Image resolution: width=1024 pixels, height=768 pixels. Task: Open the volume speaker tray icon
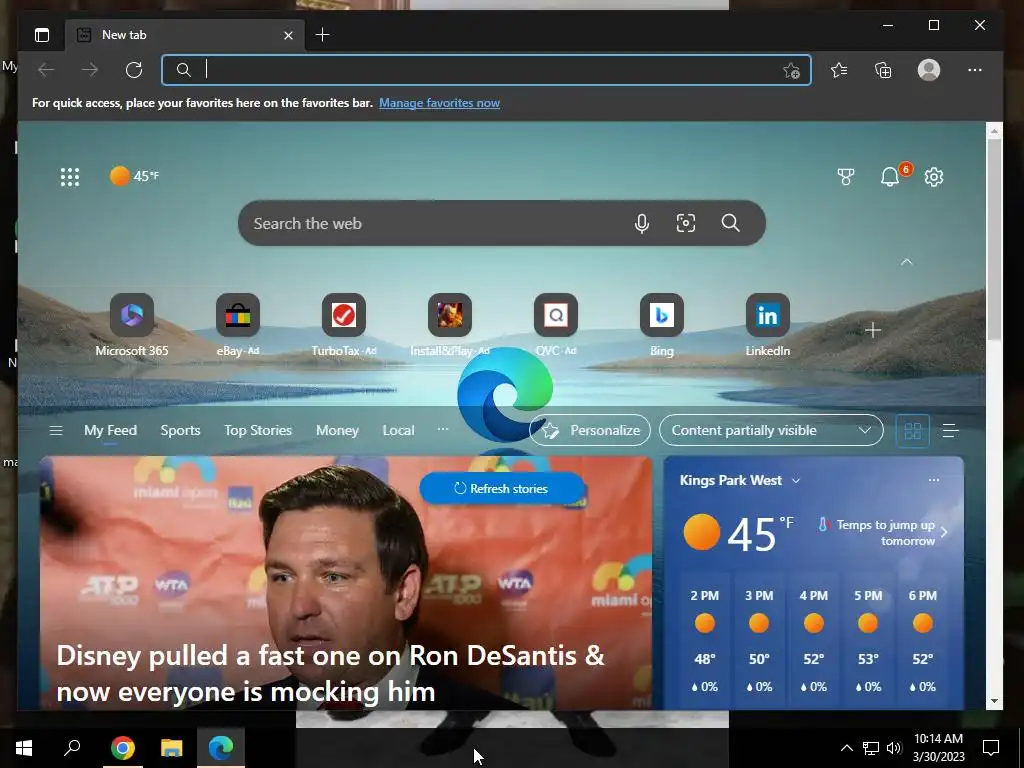tap(894, 748)
